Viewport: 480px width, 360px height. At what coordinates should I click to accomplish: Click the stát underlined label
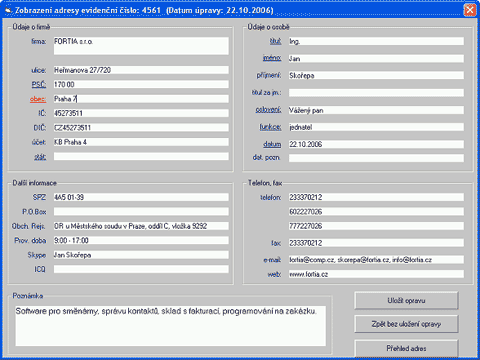[40, 157]
